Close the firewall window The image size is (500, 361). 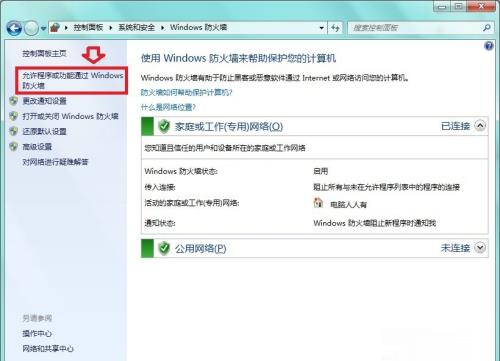481,6
